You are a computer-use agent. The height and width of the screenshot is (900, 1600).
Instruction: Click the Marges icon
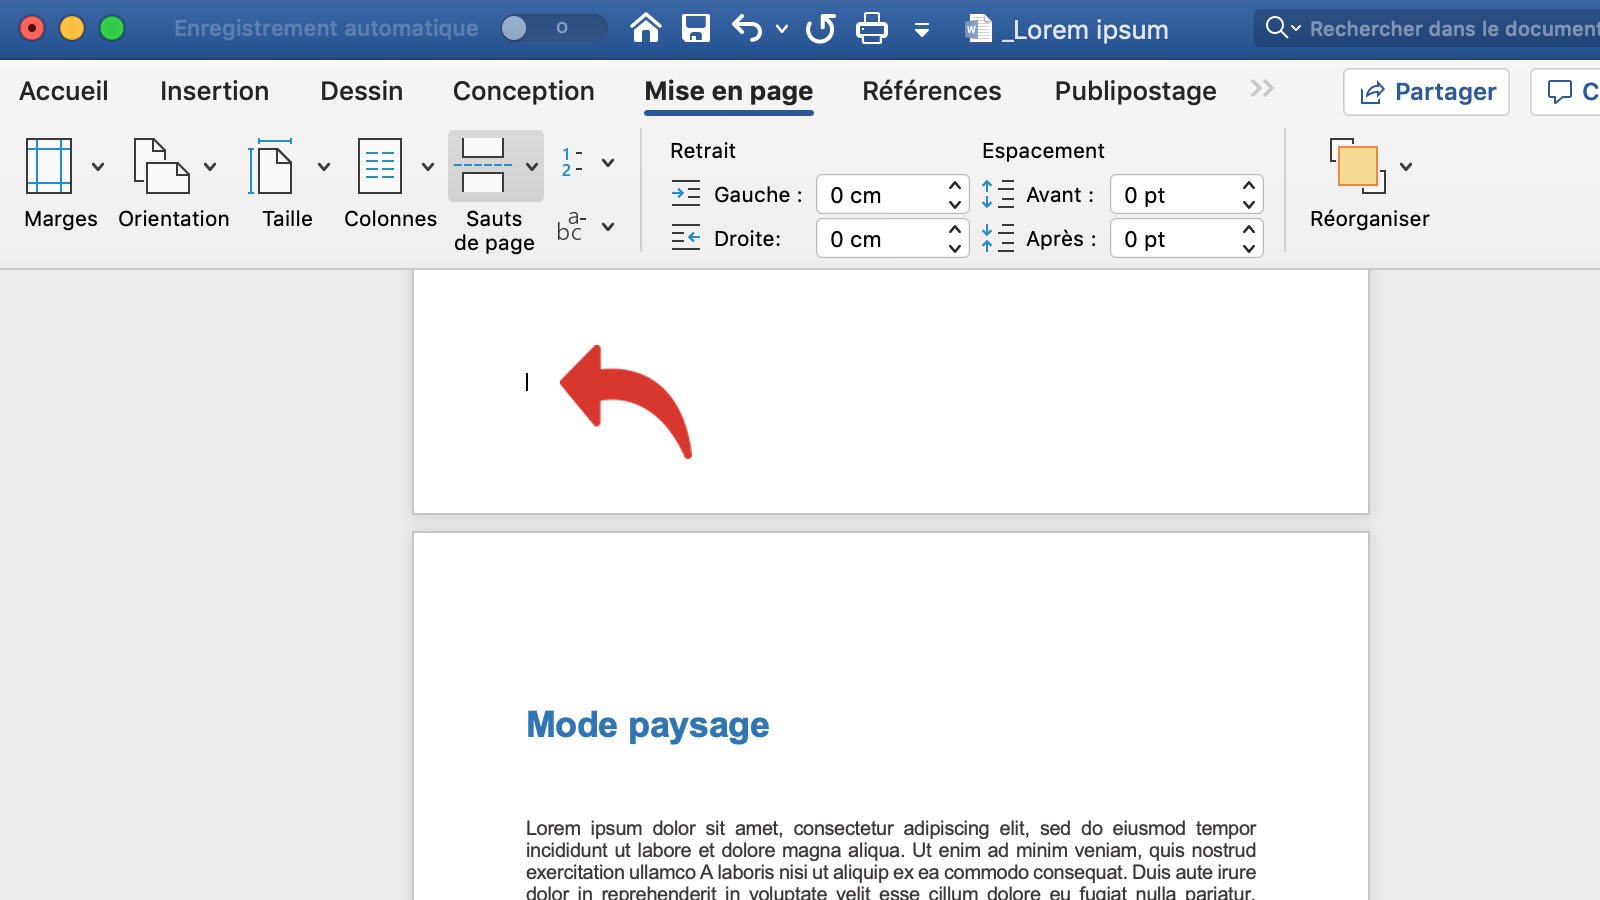pos(49,166)
